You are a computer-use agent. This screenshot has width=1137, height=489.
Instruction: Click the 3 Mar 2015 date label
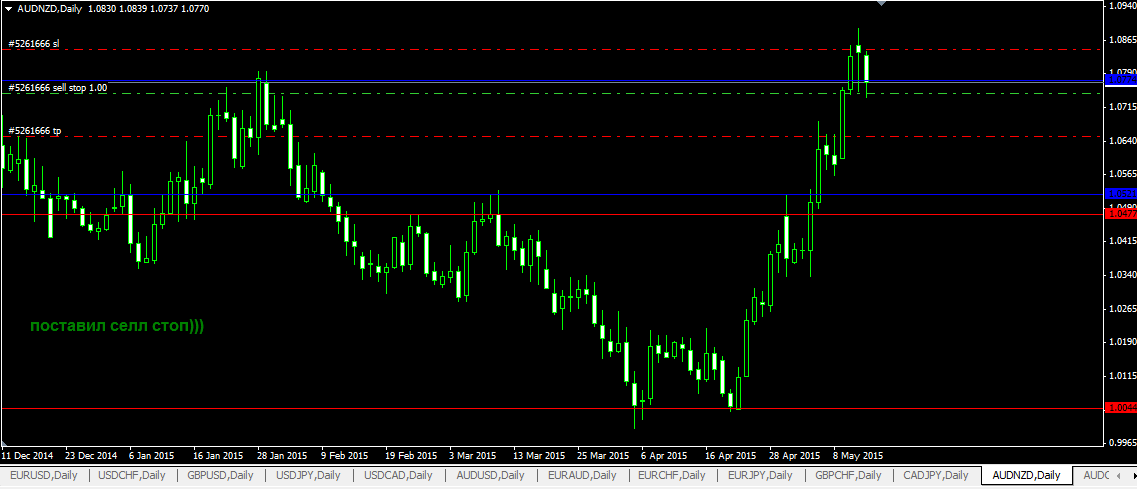point(472,456)
